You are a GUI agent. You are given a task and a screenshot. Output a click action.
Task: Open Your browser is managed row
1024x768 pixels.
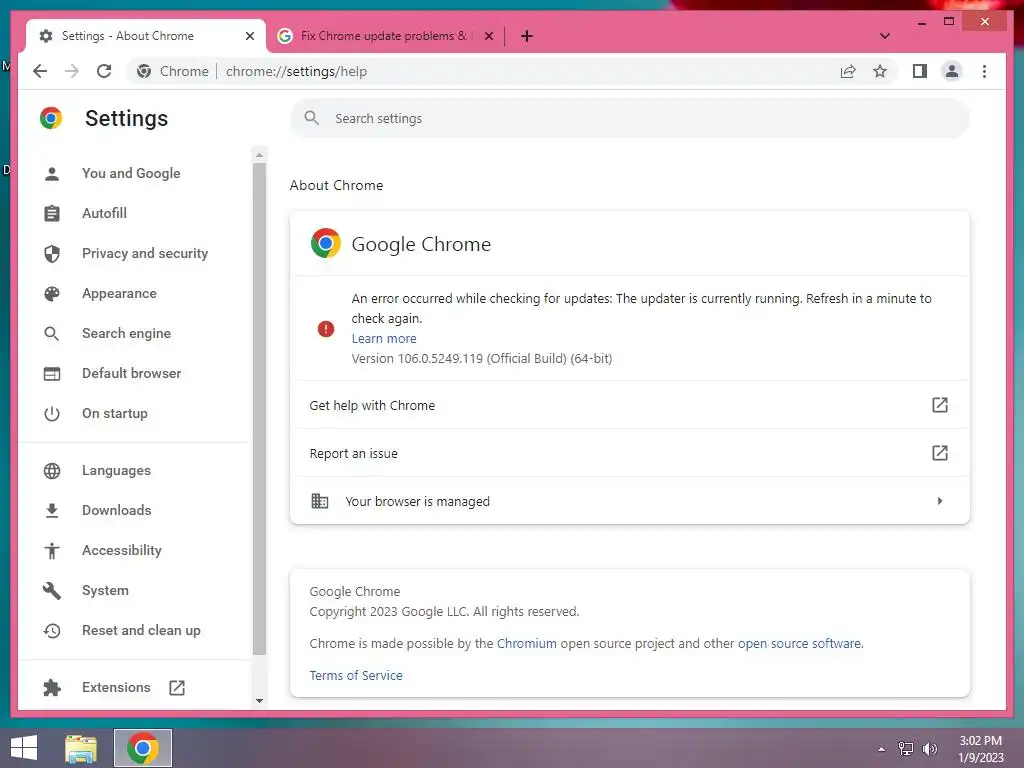click(x=630, y=501)
